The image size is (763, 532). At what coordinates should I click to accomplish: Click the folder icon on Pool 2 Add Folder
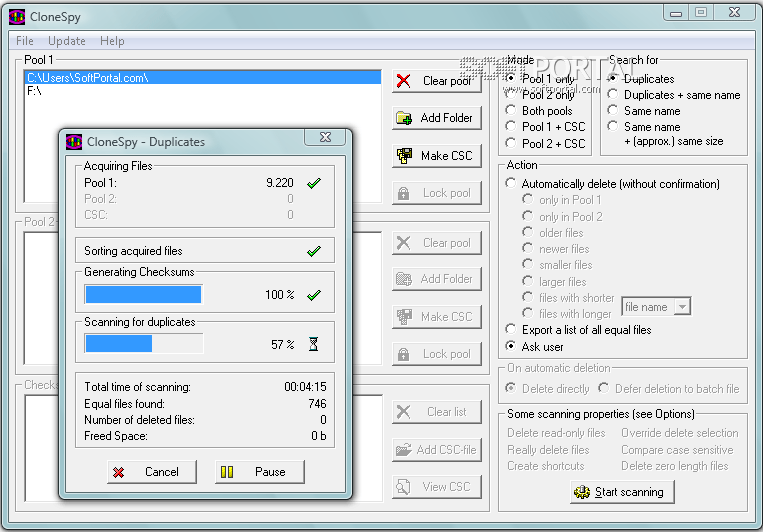pyautogui.click(x=404, y=279)
